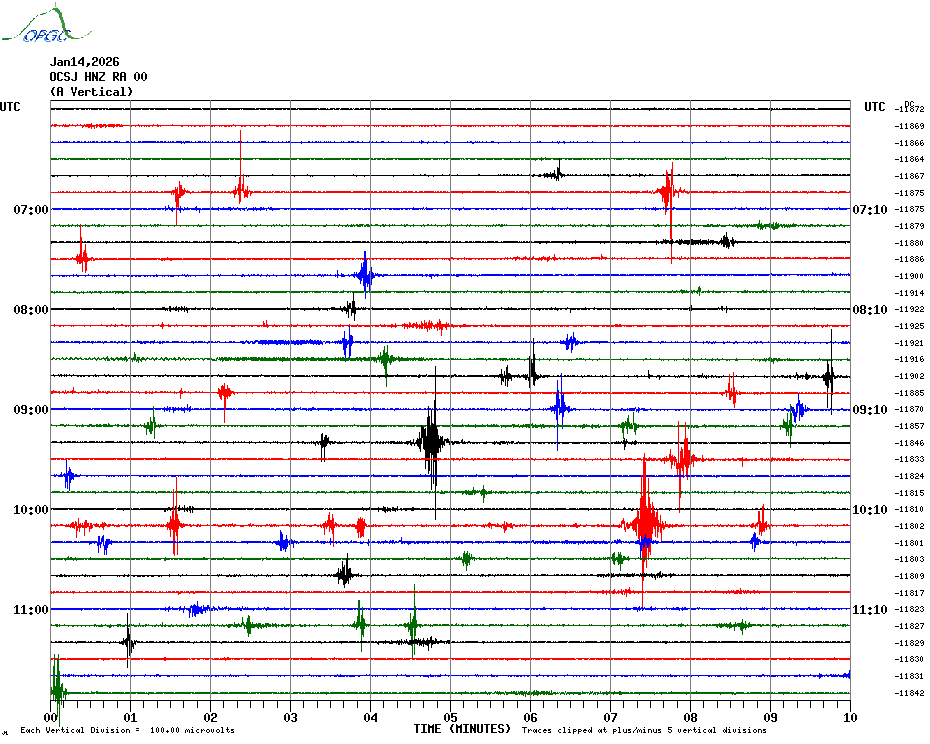Click the -11914 offset value on right

910,293
